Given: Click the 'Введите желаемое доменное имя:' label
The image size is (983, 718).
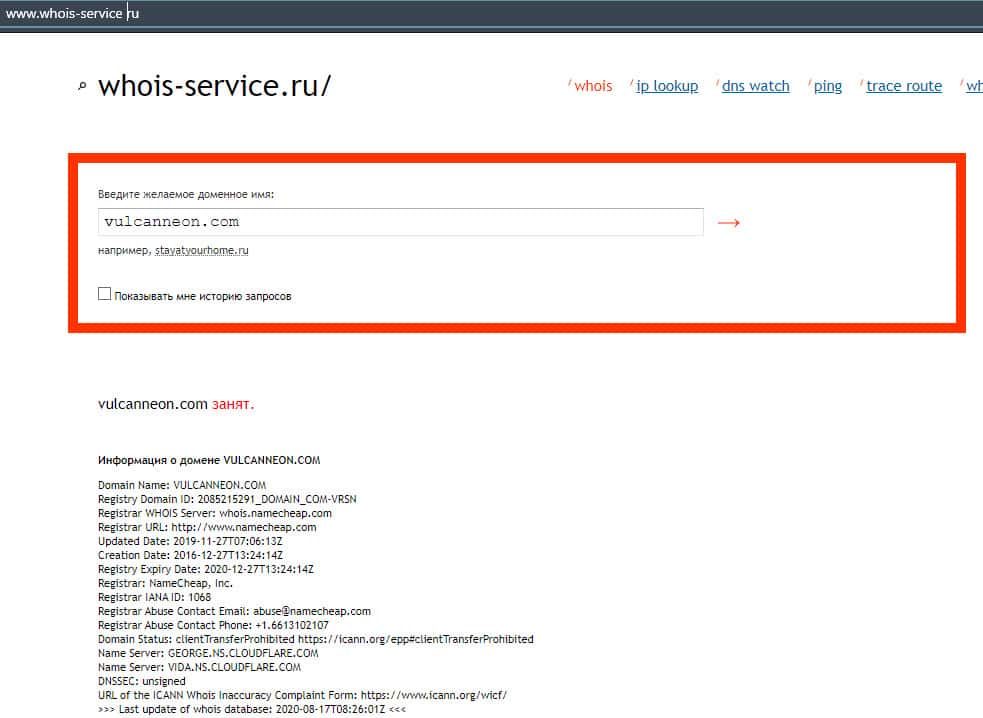Looking at the screenshot, I should click(186, 194).
